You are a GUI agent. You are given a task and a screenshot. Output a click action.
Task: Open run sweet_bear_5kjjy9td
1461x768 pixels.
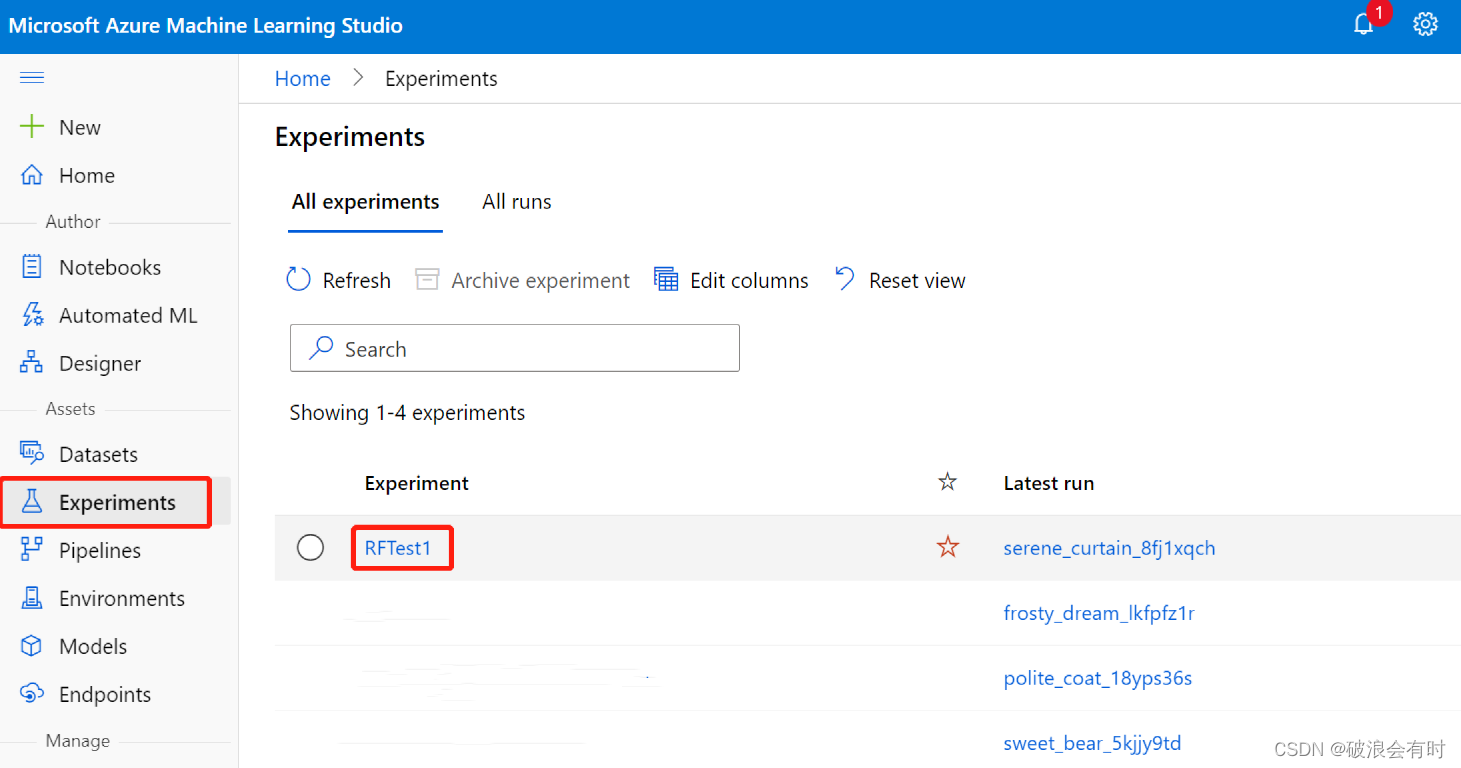tap(1093, 743)
